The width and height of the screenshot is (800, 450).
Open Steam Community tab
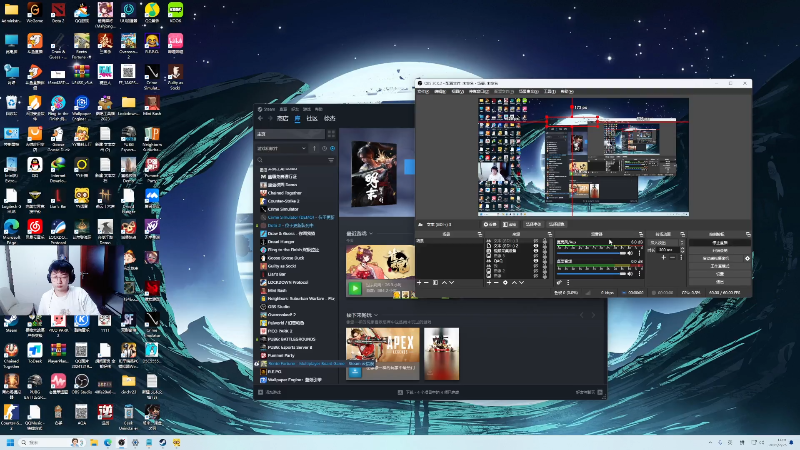312,118
